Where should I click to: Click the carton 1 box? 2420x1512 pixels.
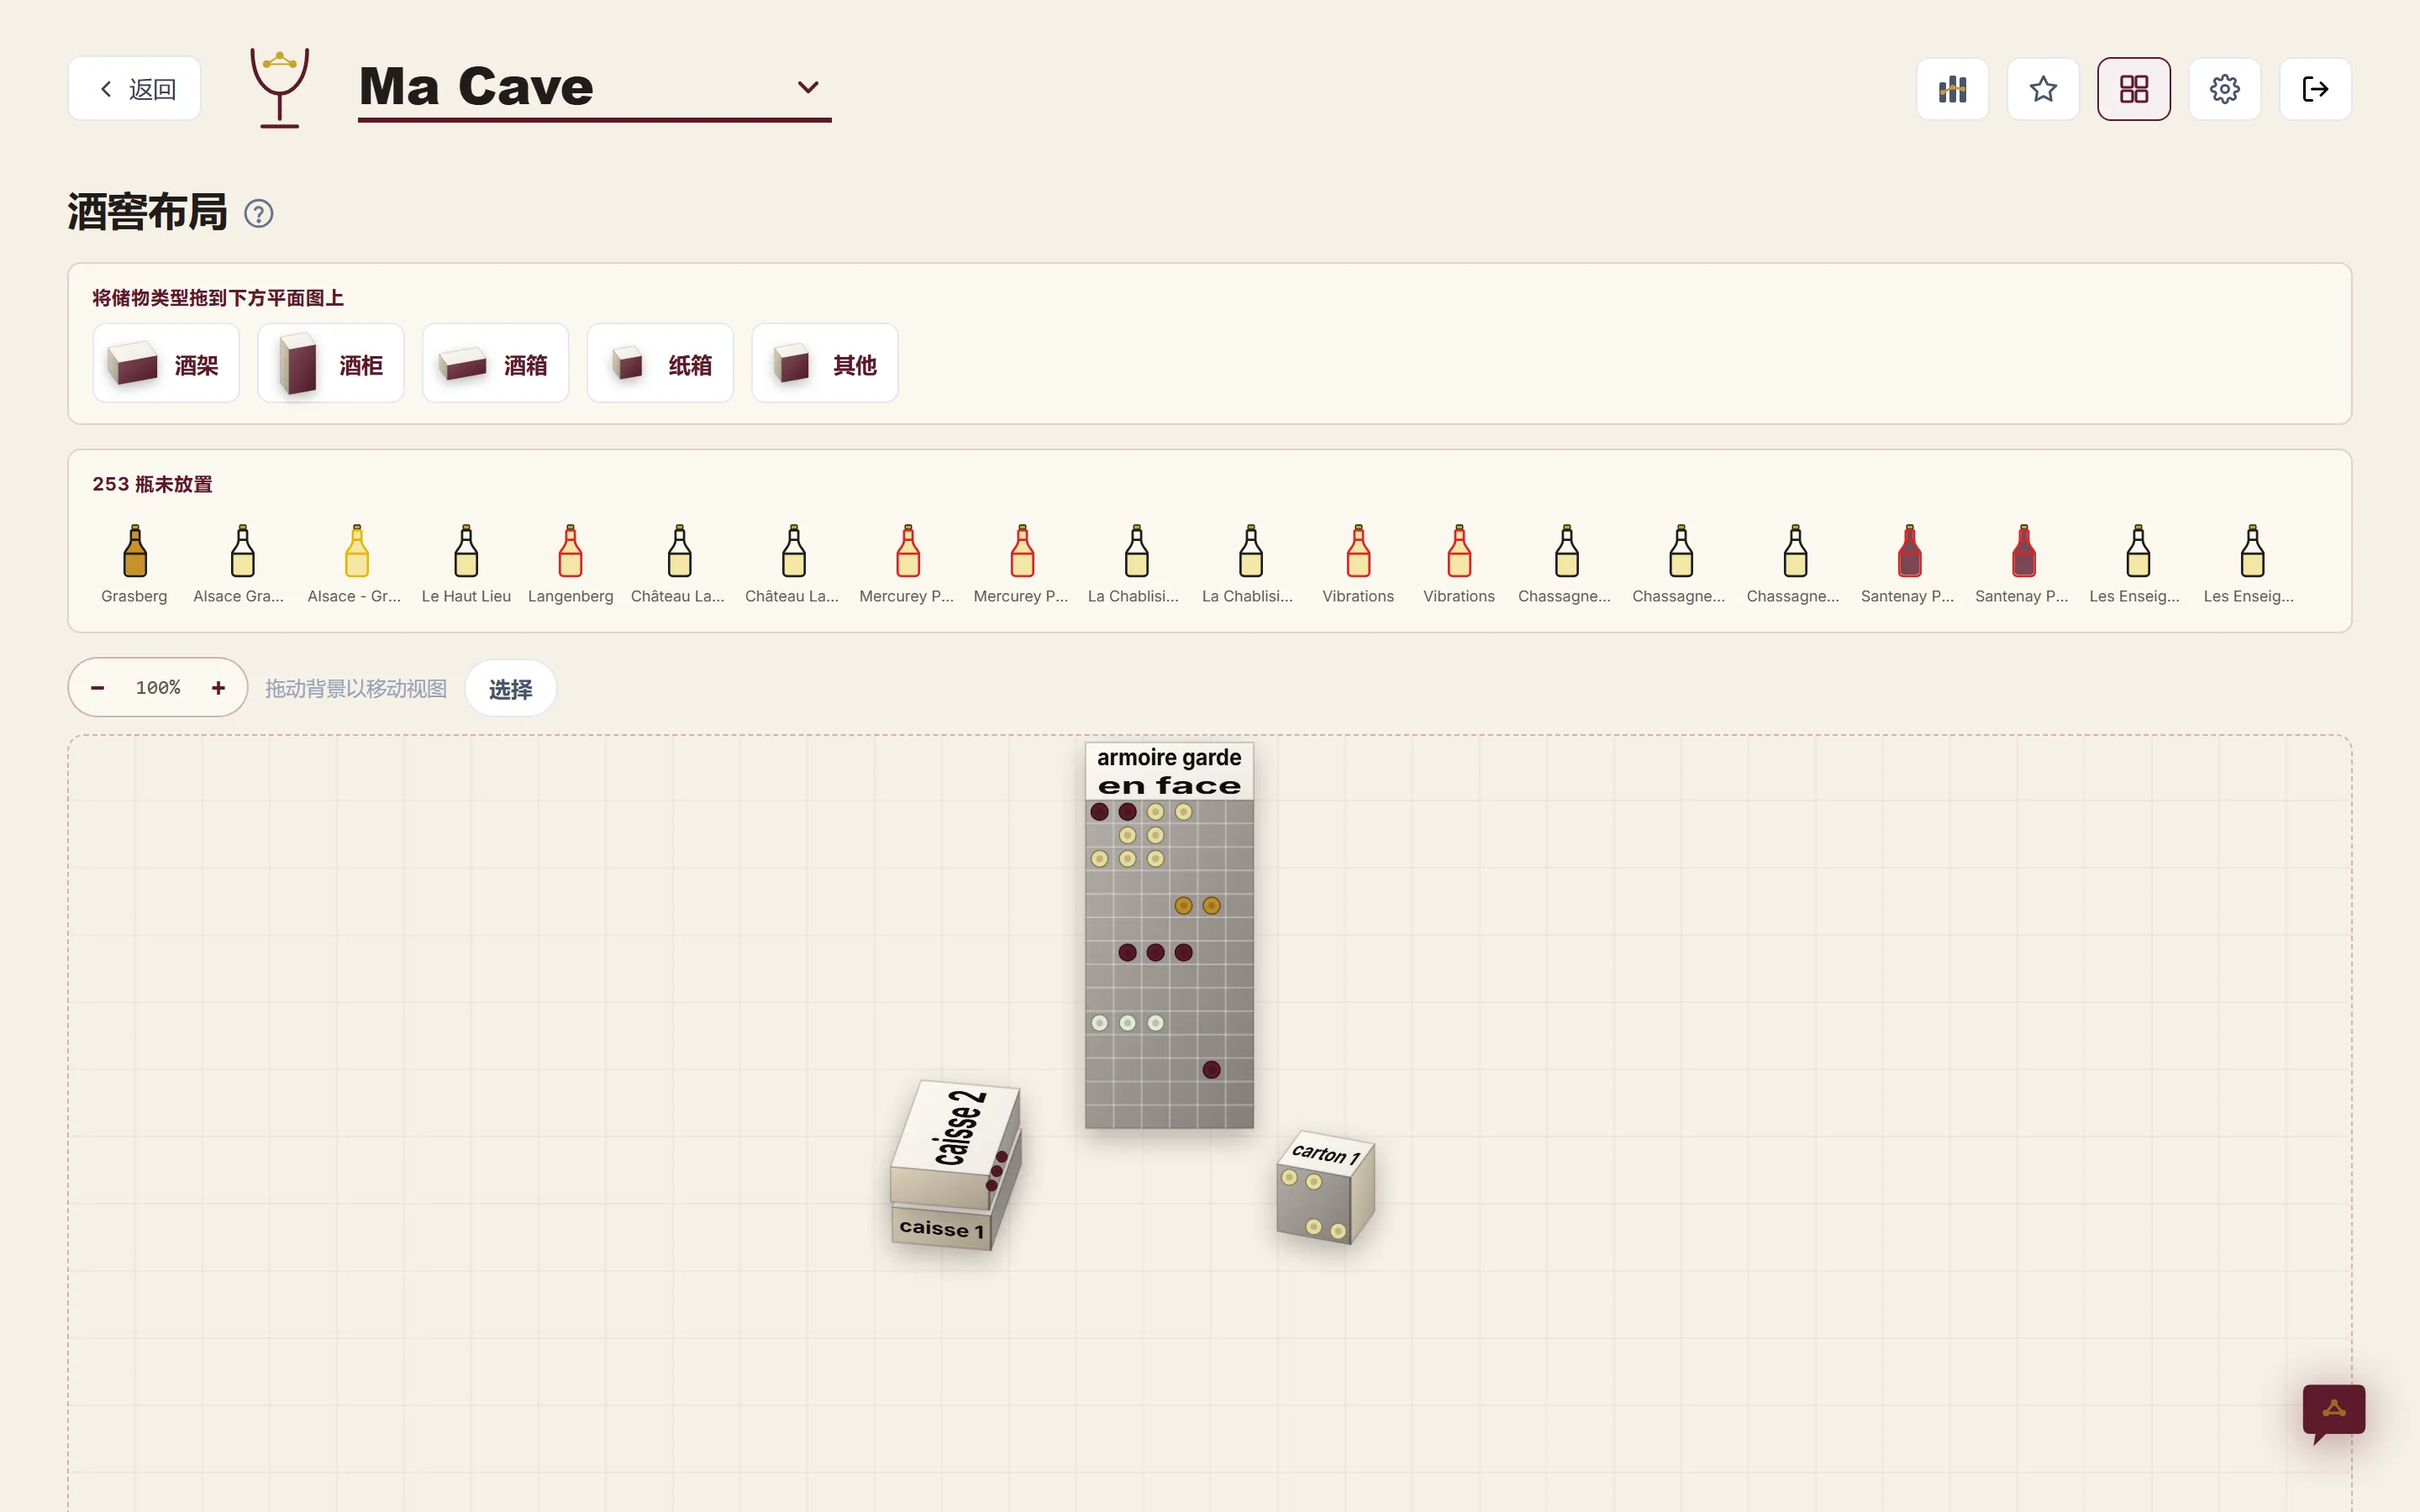pyautogui.click(x=1326, y=1188)
